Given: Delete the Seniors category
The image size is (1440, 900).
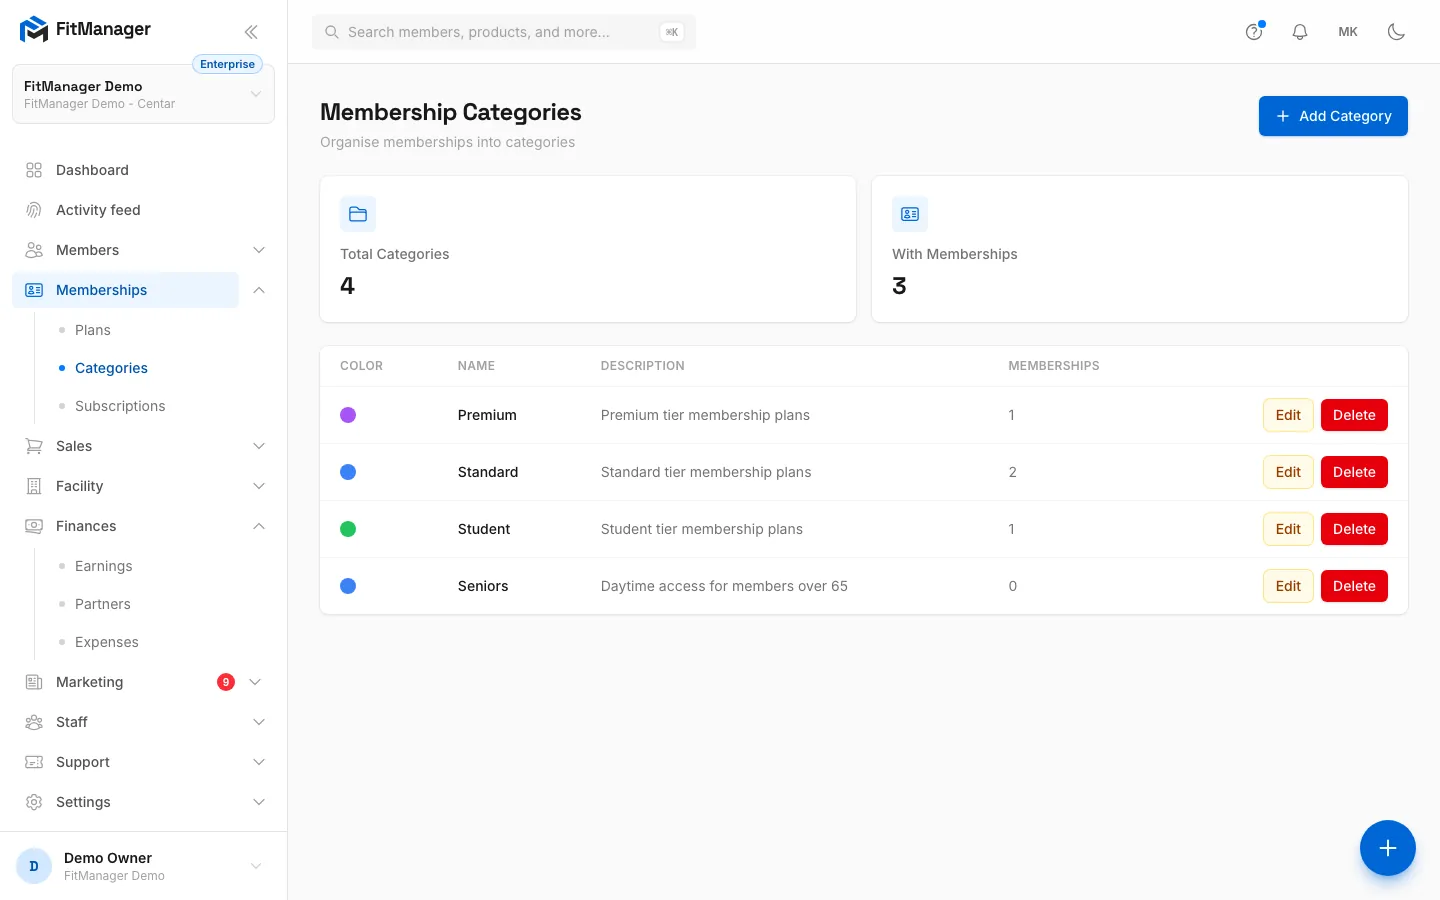Looking at the screenshot, I should click(1354, 586).
